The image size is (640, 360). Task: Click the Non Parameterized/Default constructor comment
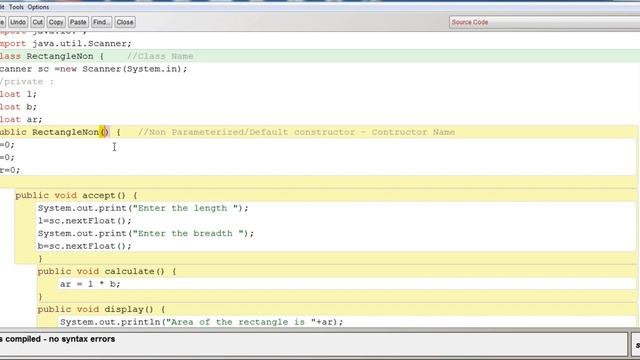[296, 132]
